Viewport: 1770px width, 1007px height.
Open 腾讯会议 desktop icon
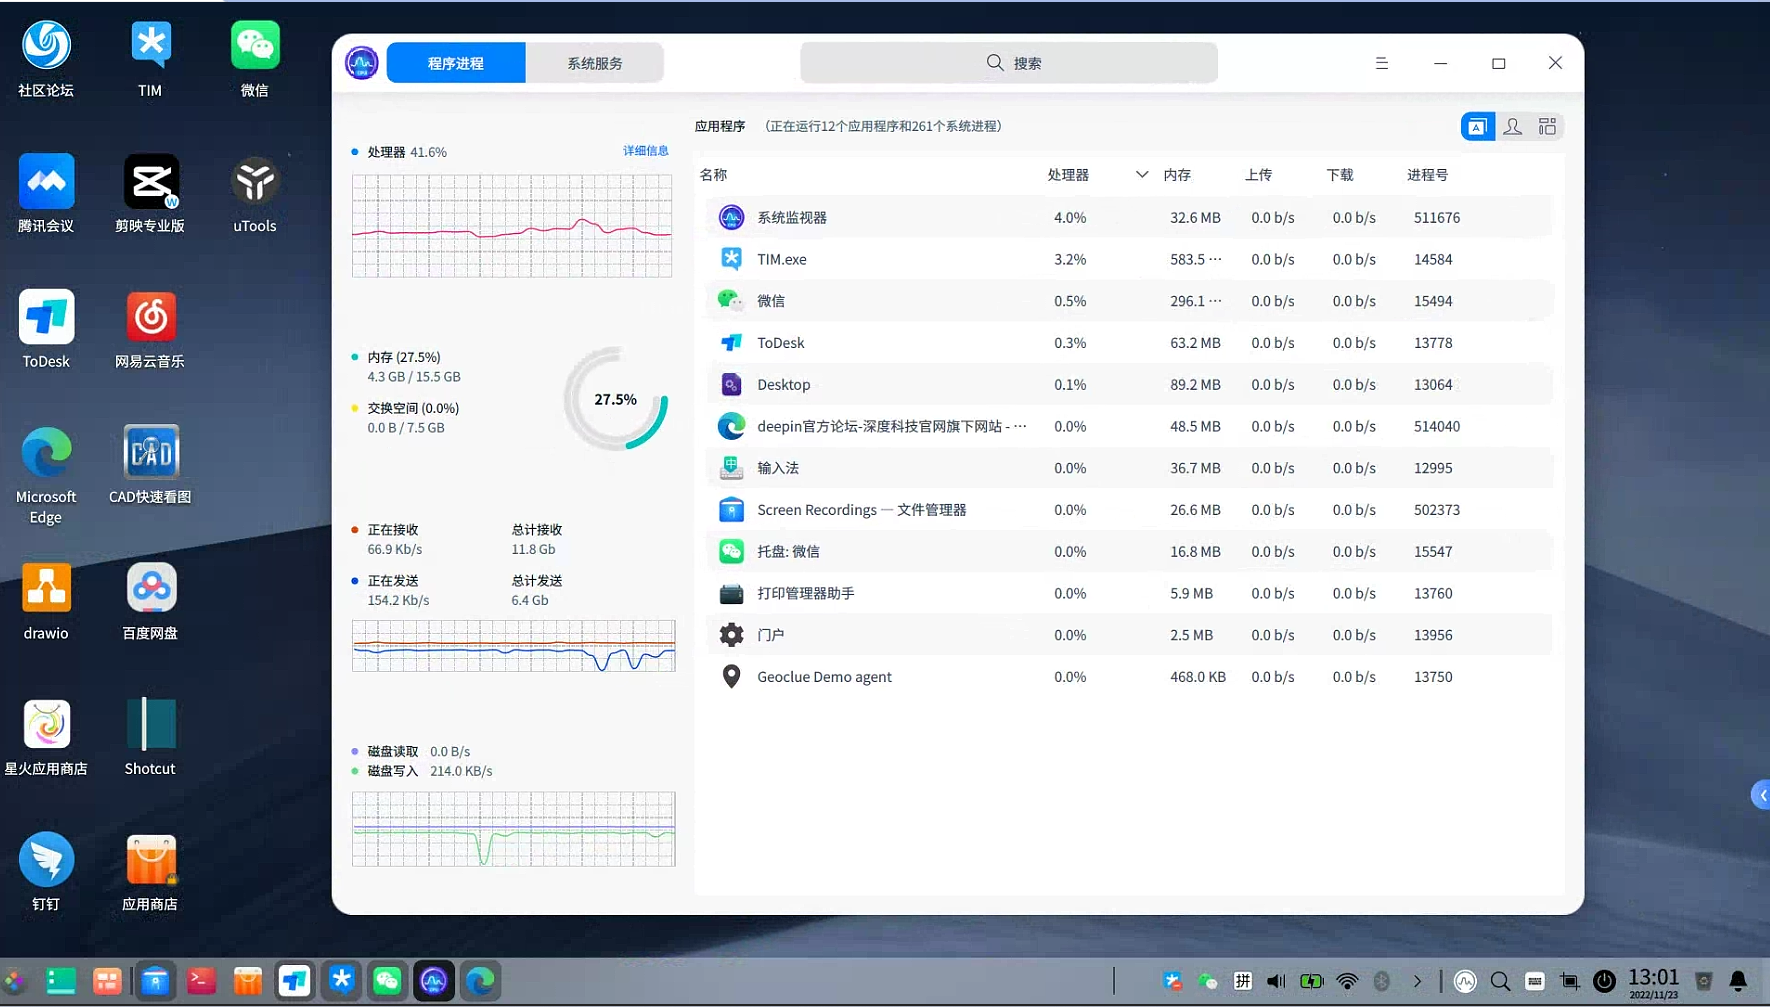coord(46,193)
